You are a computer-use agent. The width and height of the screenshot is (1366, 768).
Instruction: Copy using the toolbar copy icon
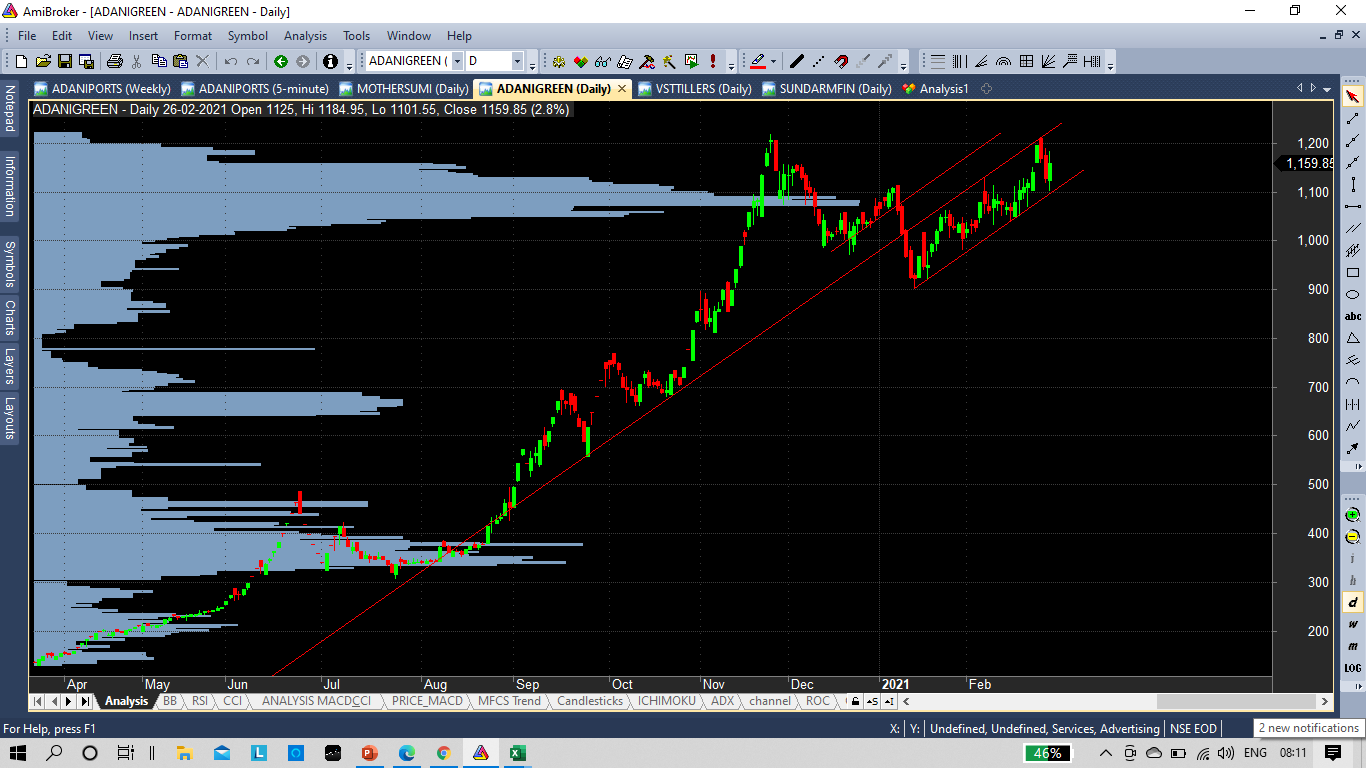pyautogui.click(x=159, y=61)
